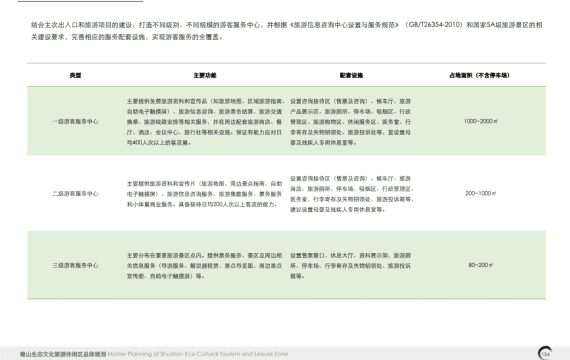Viewport: 570px width, 360px height.
Task: Click the 二级 center main function description
Action: click(204, 194)
